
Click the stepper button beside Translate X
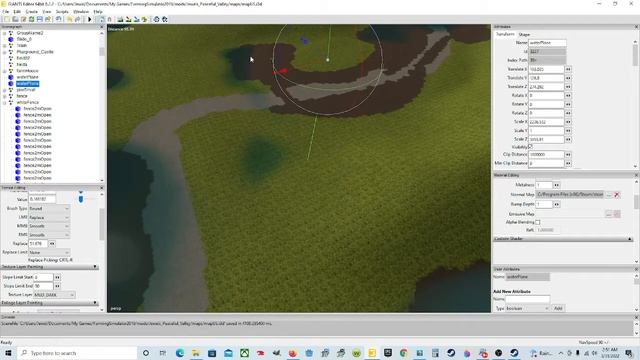(568, 69)
